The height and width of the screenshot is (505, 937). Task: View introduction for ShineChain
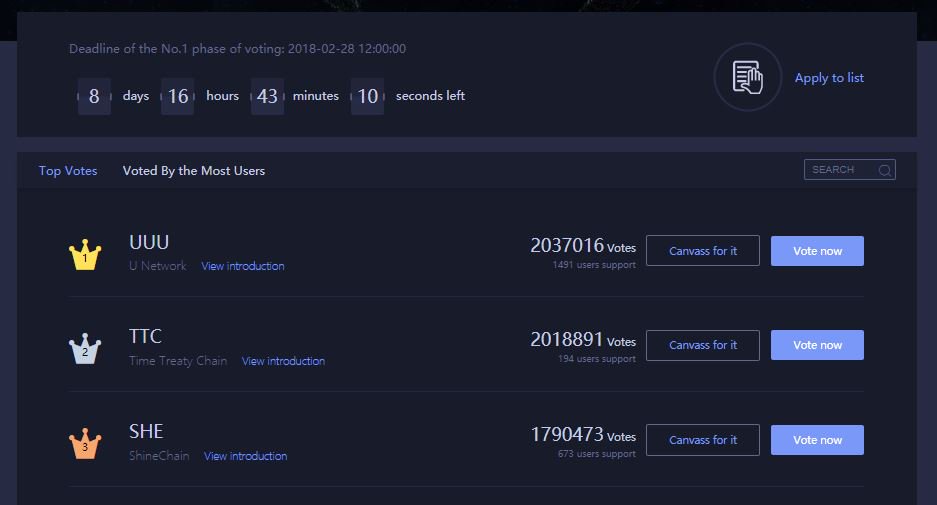(x=246, y=456)
